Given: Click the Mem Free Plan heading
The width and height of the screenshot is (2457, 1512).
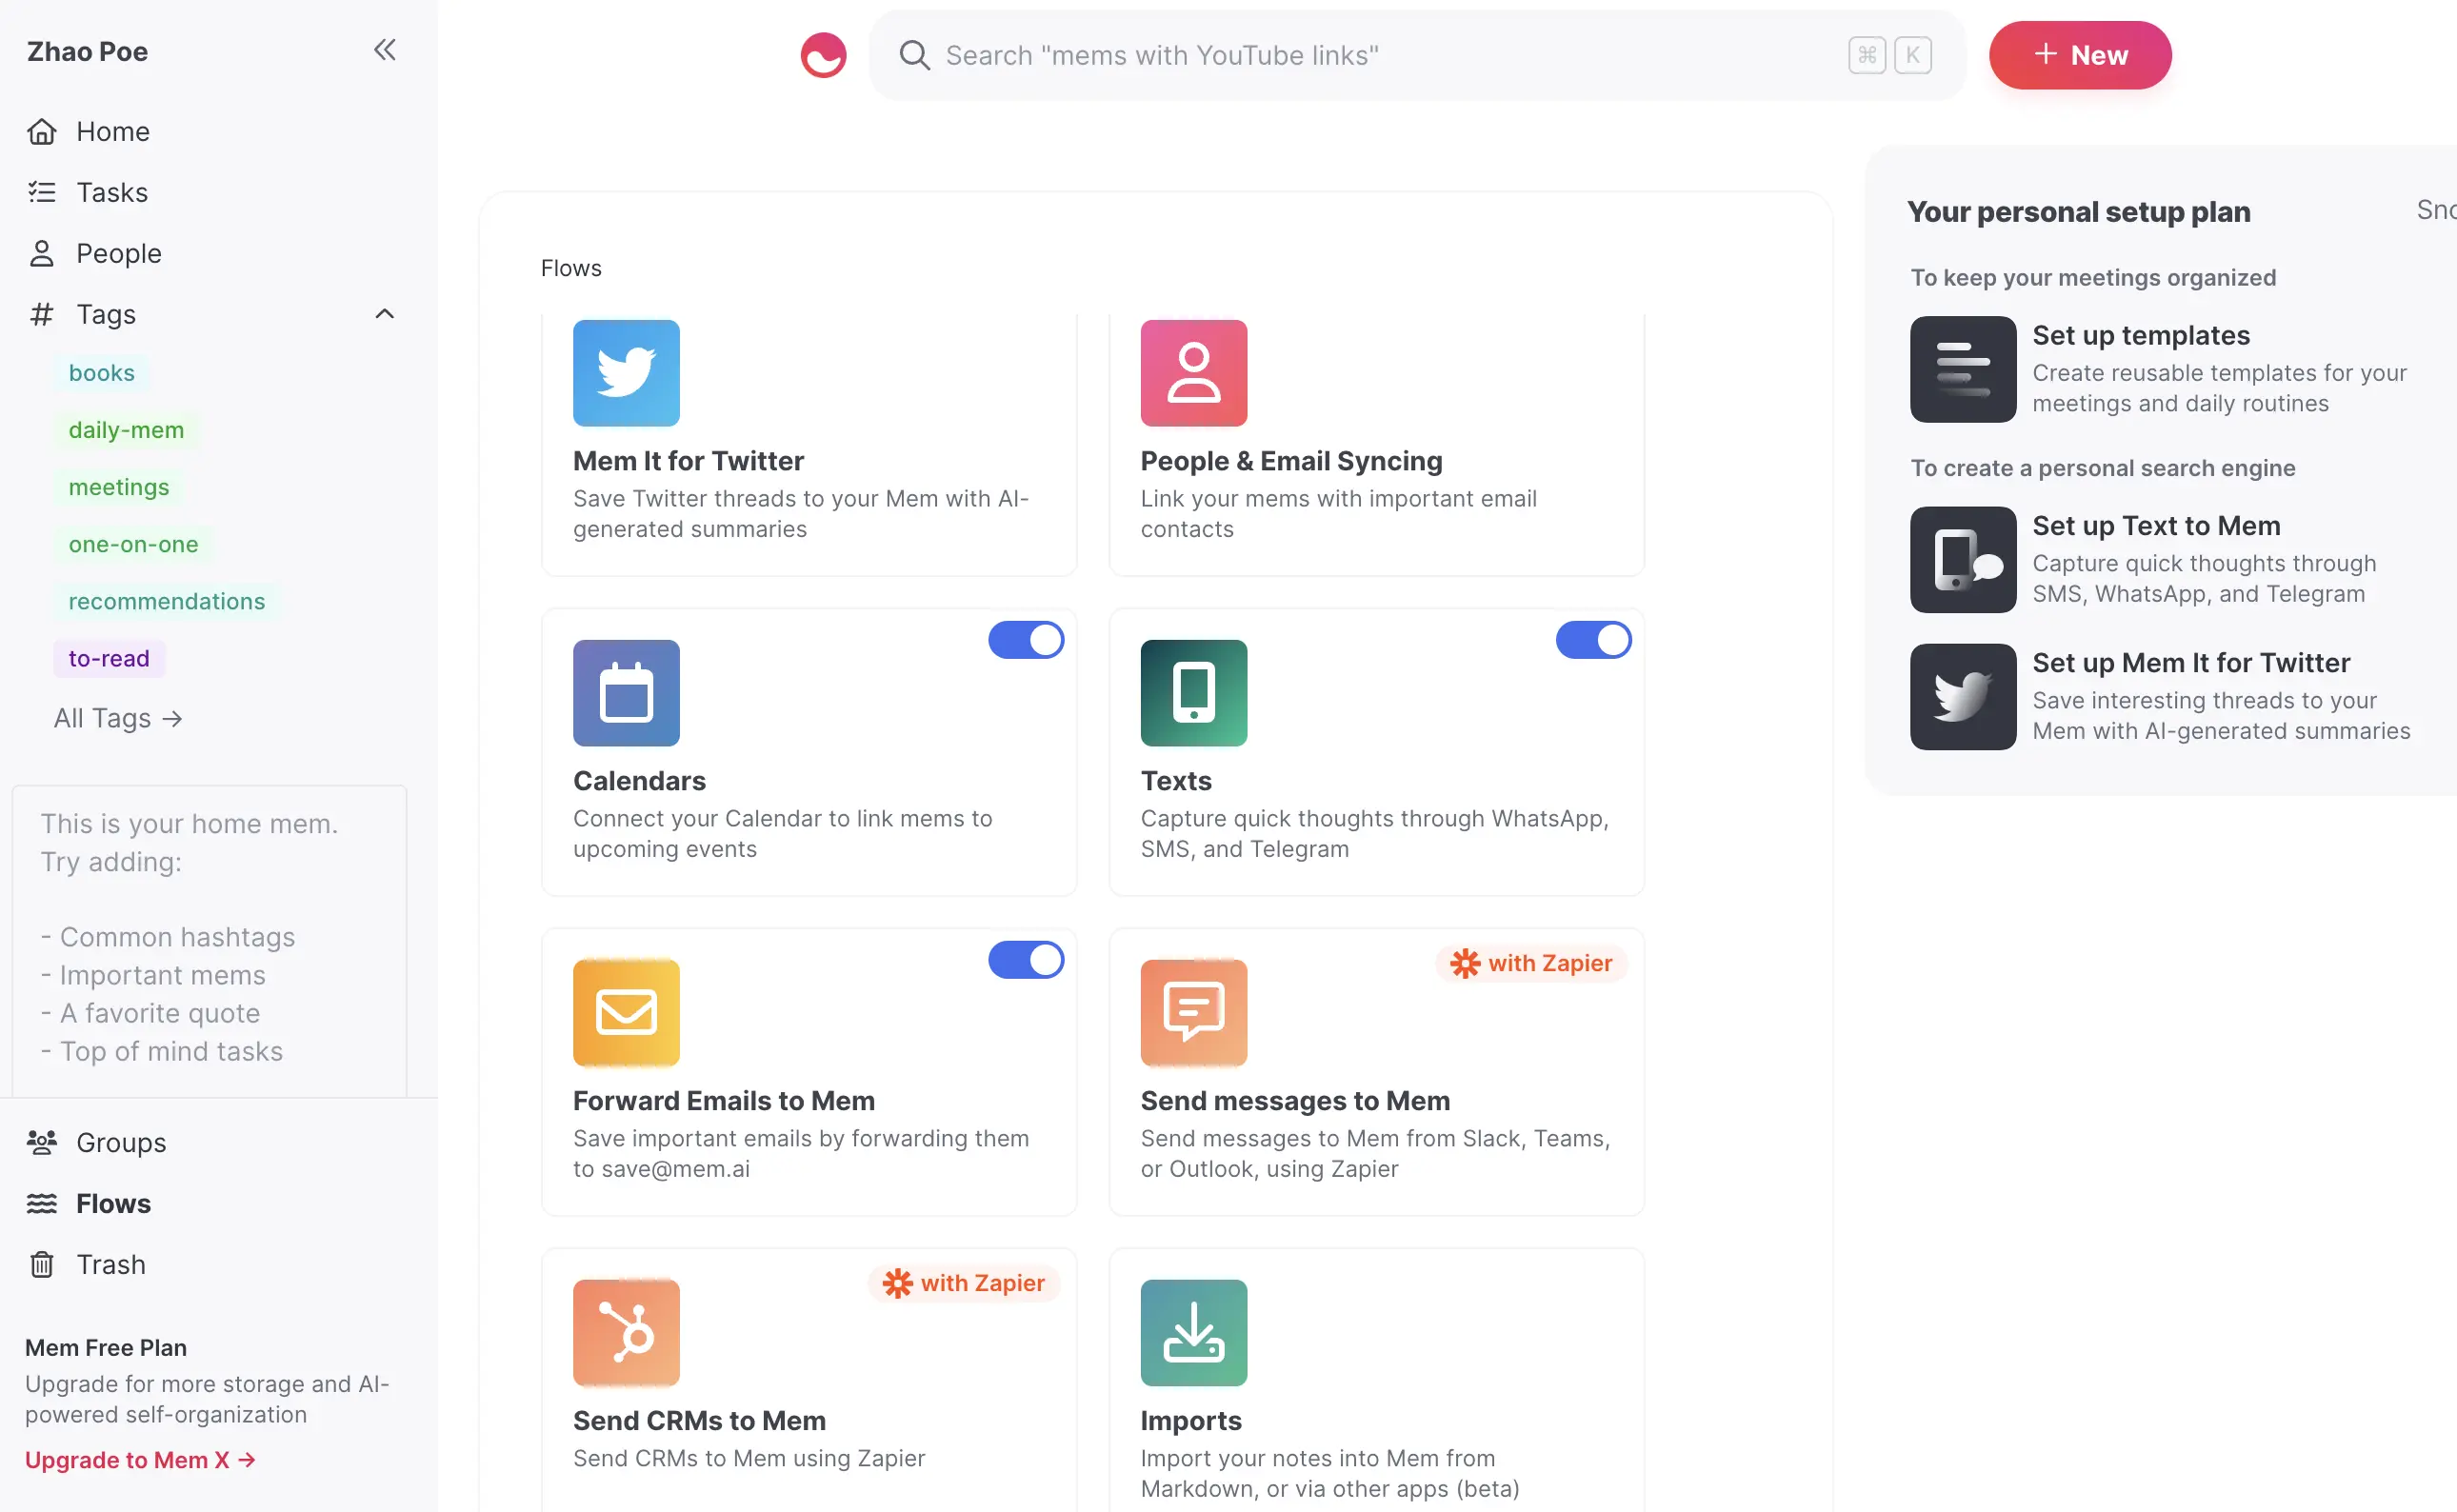Looking at the screenshot, I should tap(105, 1348).
